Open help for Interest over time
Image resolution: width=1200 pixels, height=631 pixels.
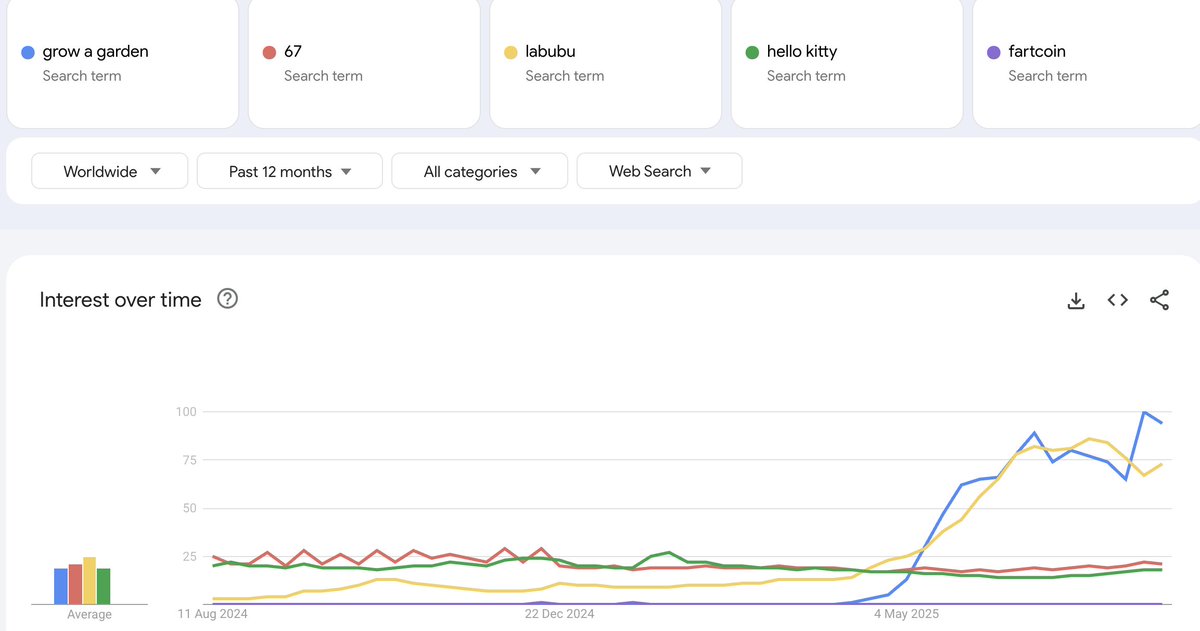(227, 298)
